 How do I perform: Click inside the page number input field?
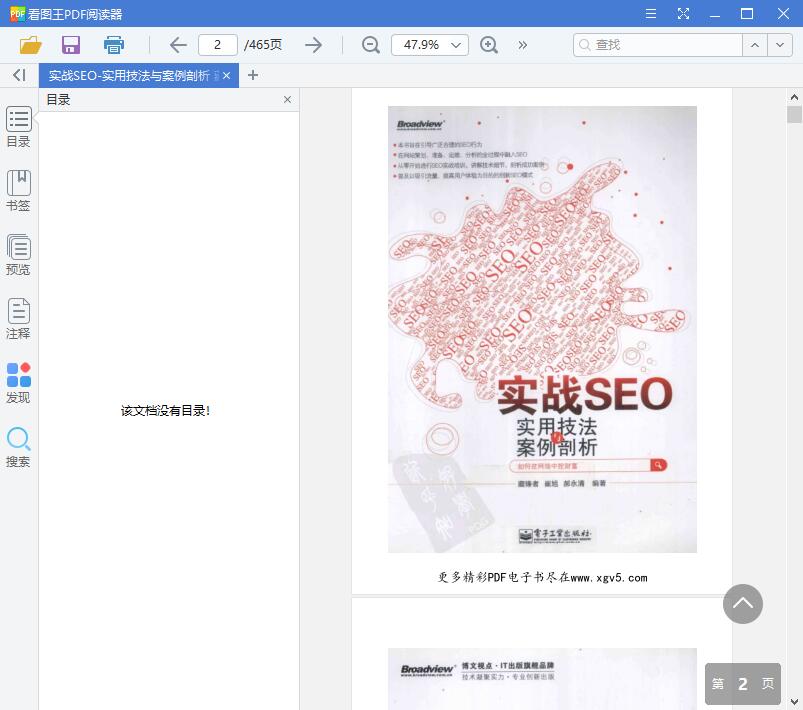coord(218,44)
